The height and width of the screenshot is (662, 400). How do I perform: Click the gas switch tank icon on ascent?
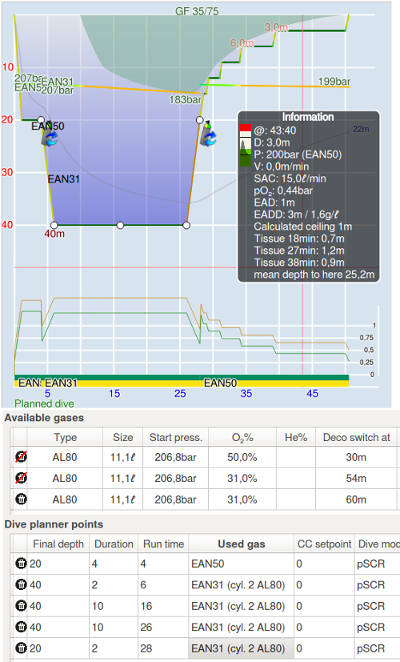(208, 134)
